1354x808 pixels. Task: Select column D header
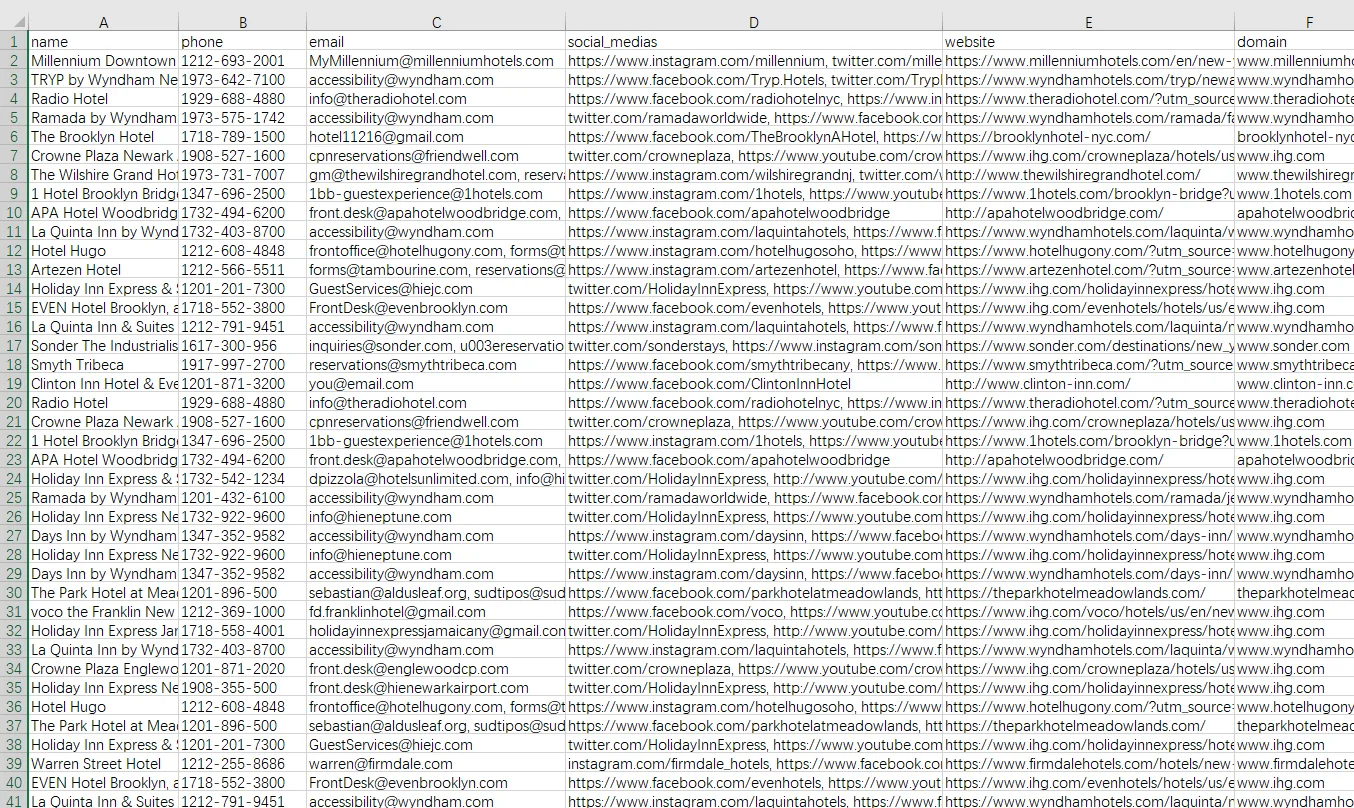tap(754, 22)
